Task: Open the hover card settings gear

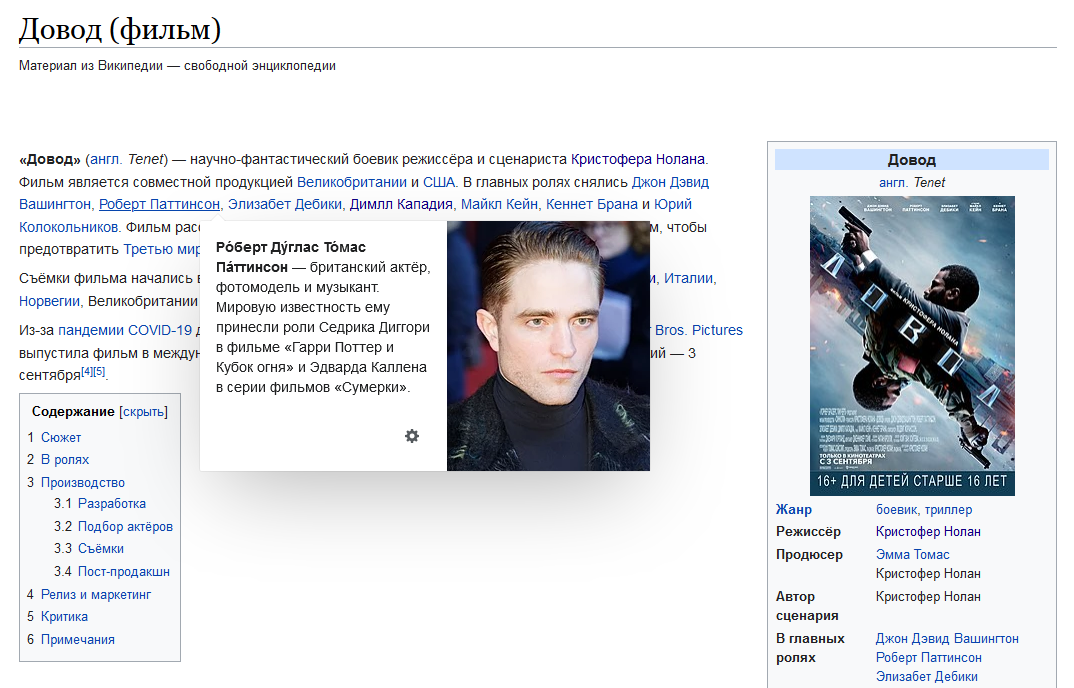Action: (412, 436)
